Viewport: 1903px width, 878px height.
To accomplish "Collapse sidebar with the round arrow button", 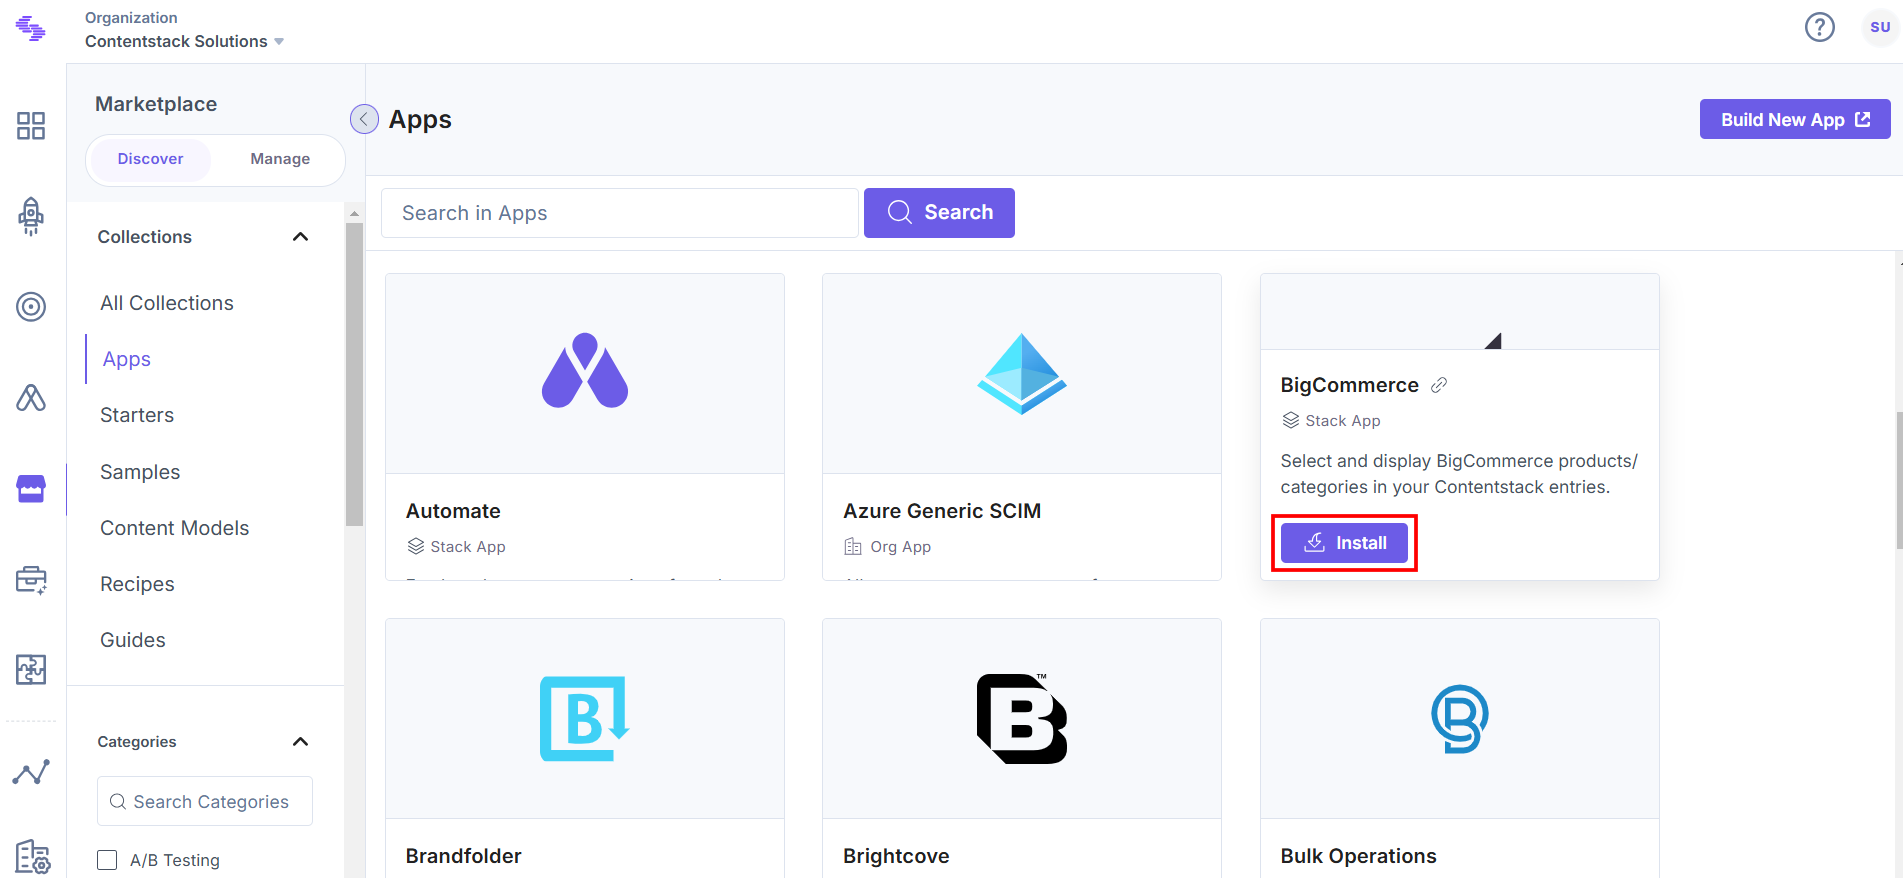I will pyautogui.click(x=364, y=119).
